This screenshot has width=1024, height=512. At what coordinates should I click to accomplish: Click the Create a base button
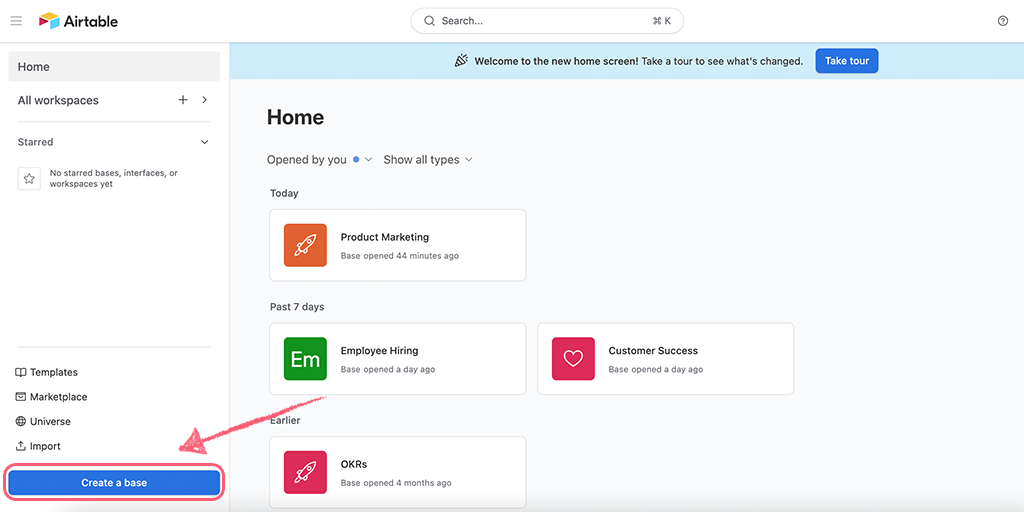[114, 483]
